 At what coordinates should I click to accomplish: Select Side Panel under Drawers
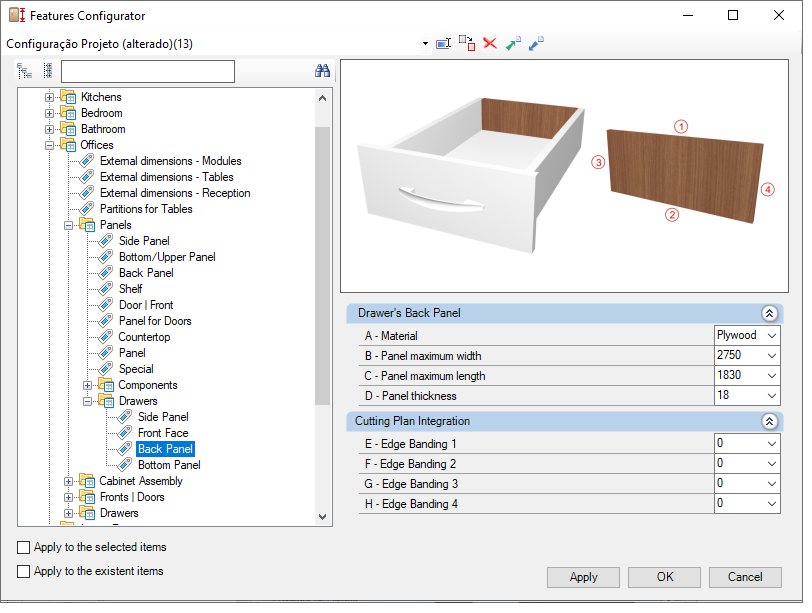point(163,417)
